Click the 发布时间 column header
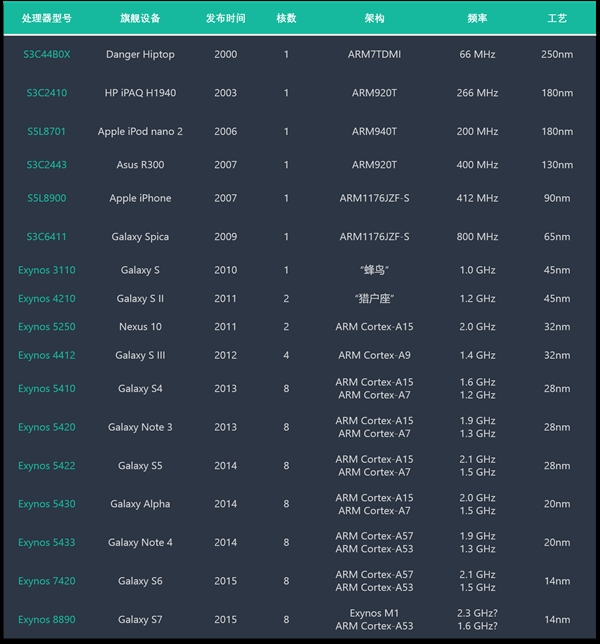 [x=226, y=19]
